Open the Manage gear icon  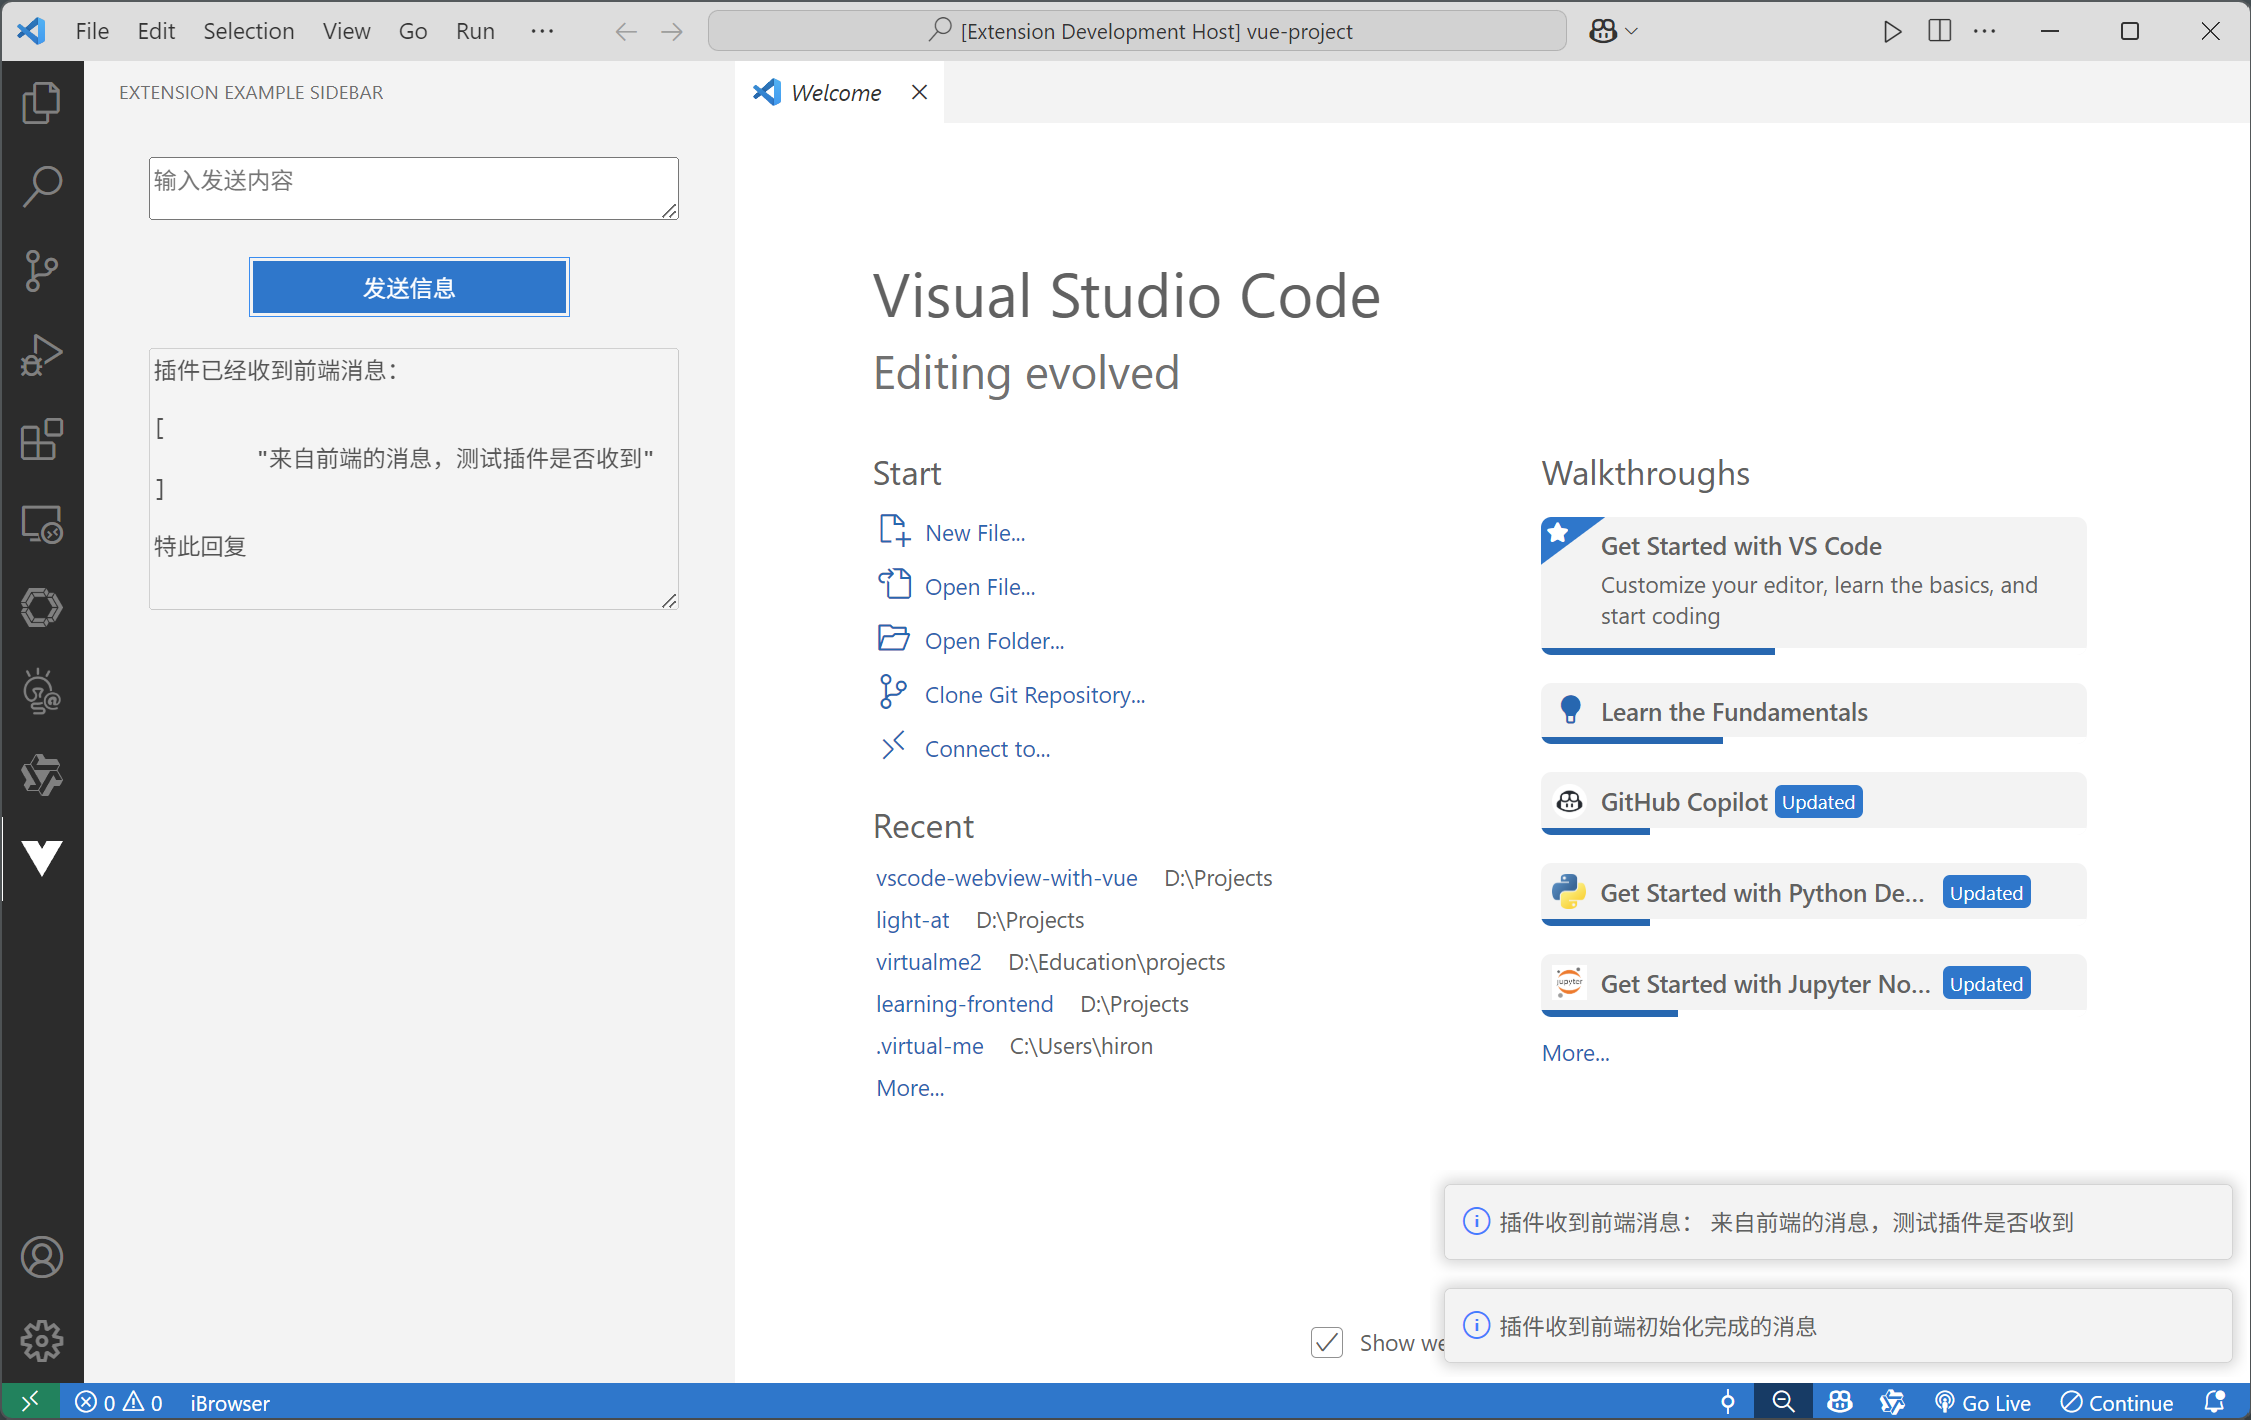pyautogui.click(x=41, y=1340)
